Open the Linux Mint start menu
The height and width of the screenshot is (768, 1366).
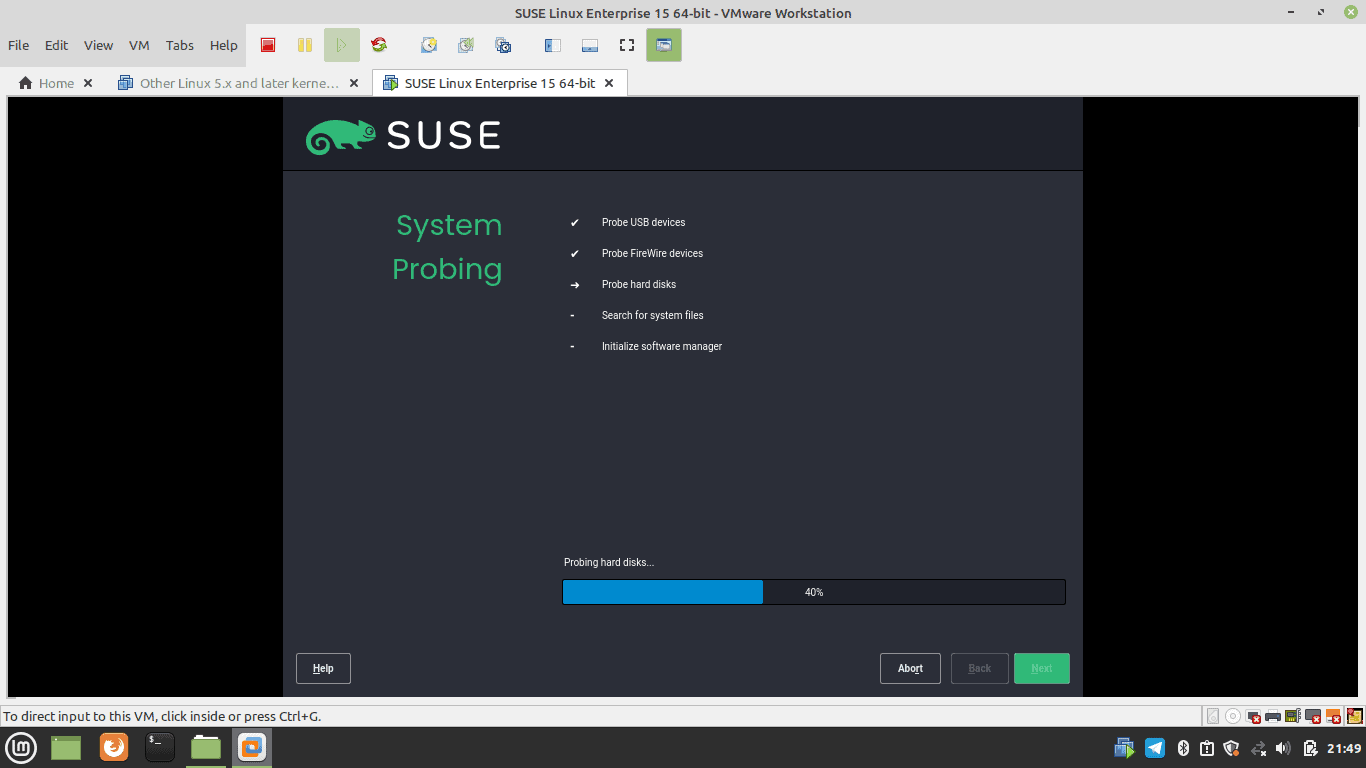click(21, 747)
